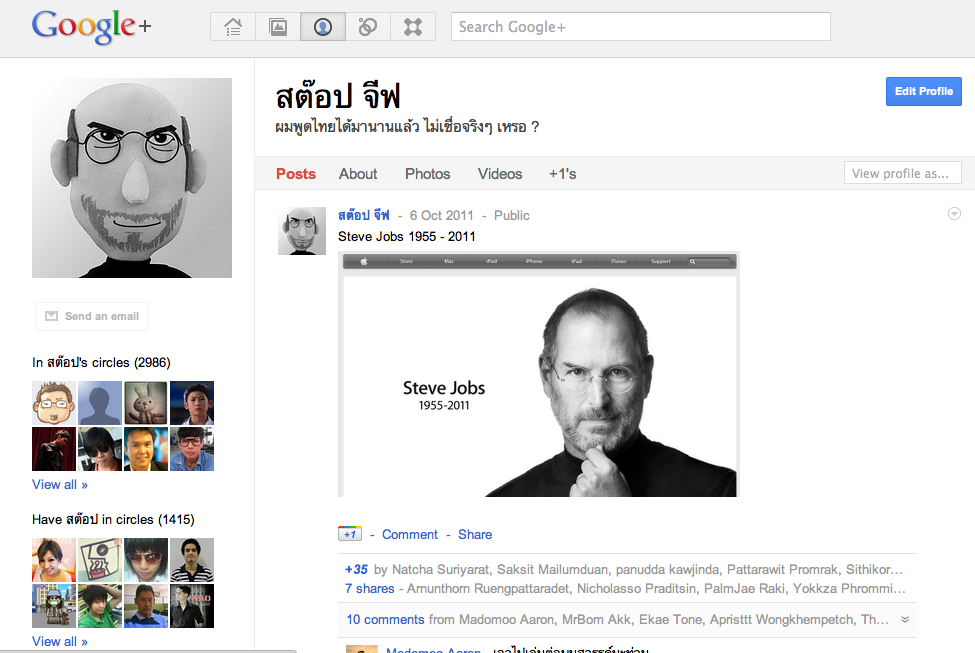Switch to the About tab
Image resolution: width=975 pixels, height=653 pixels.
point(358,174)
